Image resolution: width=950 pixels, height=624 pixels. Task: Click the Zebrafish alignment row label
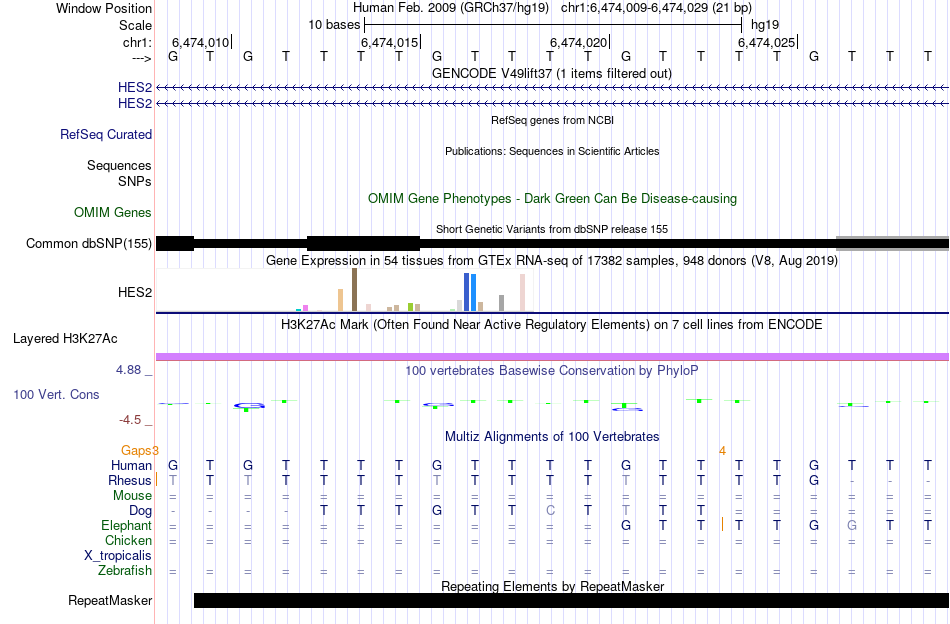pos(125,571)
